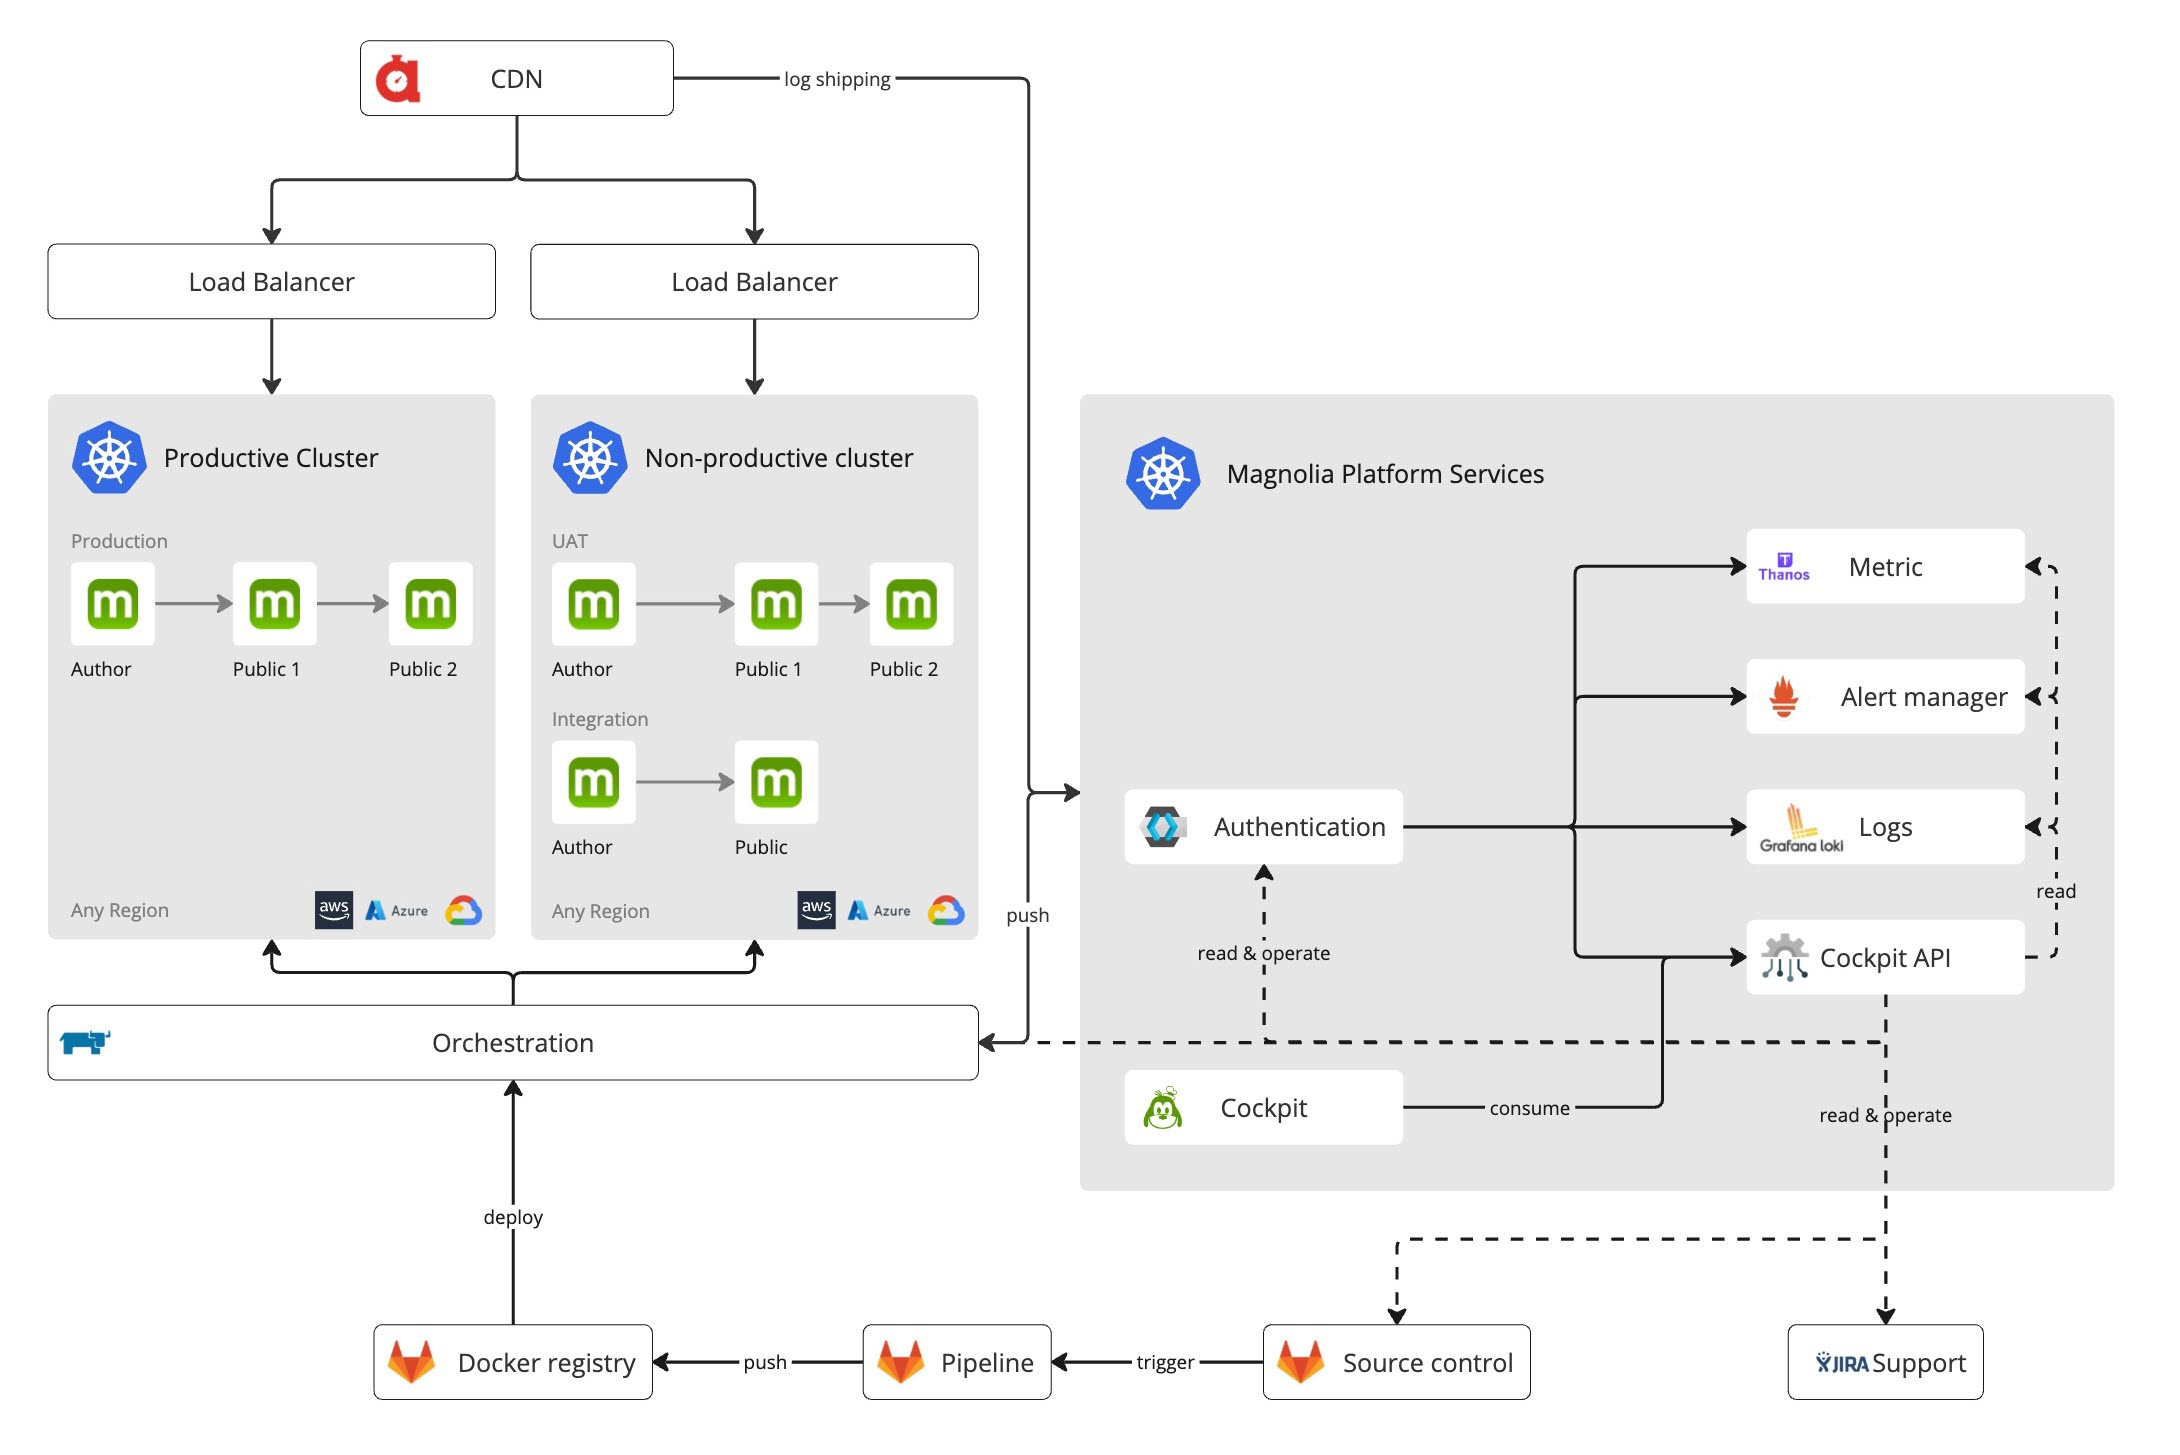The width and height of the screenshot is (2180, 1455).
Task: Click the AWS logo in Non-productive cluster
Action: click(x=816, y=910)
